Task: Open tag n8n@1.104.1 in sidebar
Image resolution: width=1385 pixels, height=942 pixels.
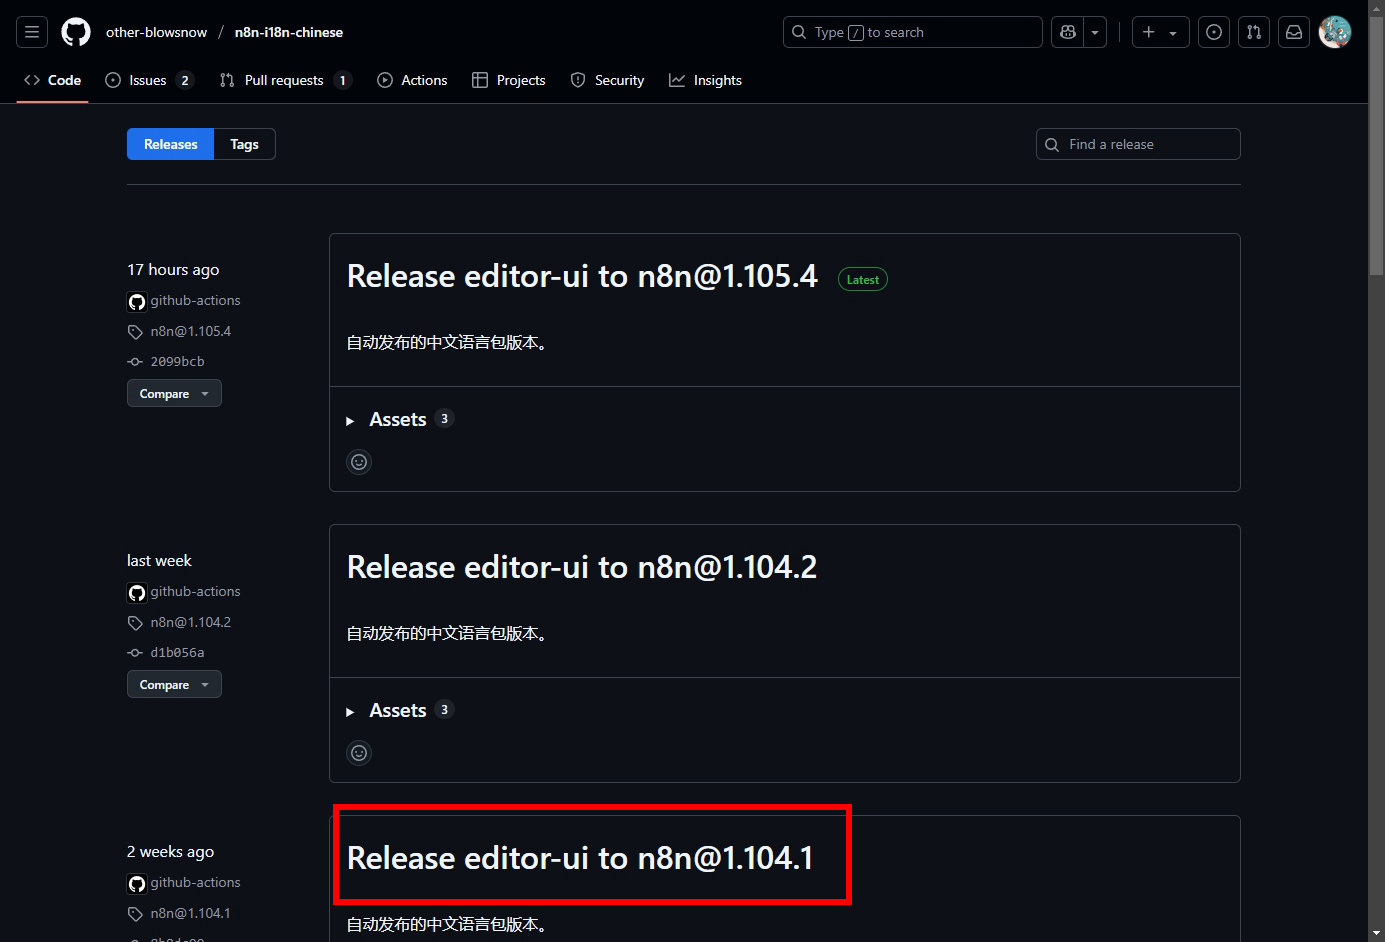Action: tap(191, 913)
